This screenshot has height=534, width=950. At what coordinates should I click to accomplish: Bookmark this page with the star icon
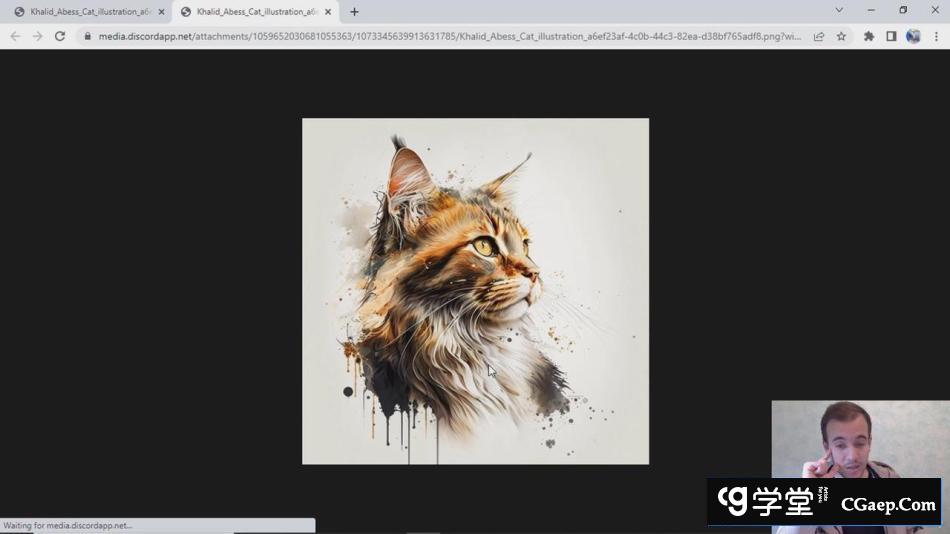(x=841, y=36)
